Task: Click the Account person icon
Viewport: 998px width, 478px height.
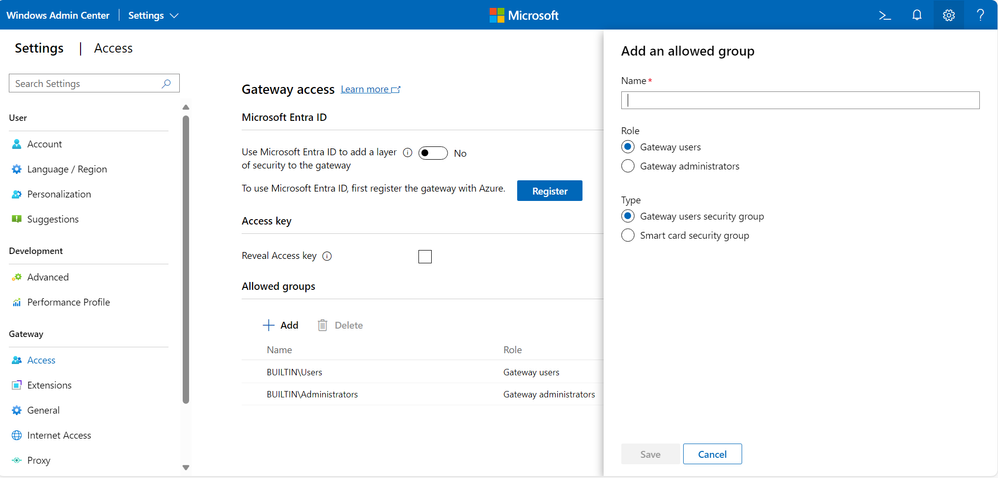Action: [17, 144]
